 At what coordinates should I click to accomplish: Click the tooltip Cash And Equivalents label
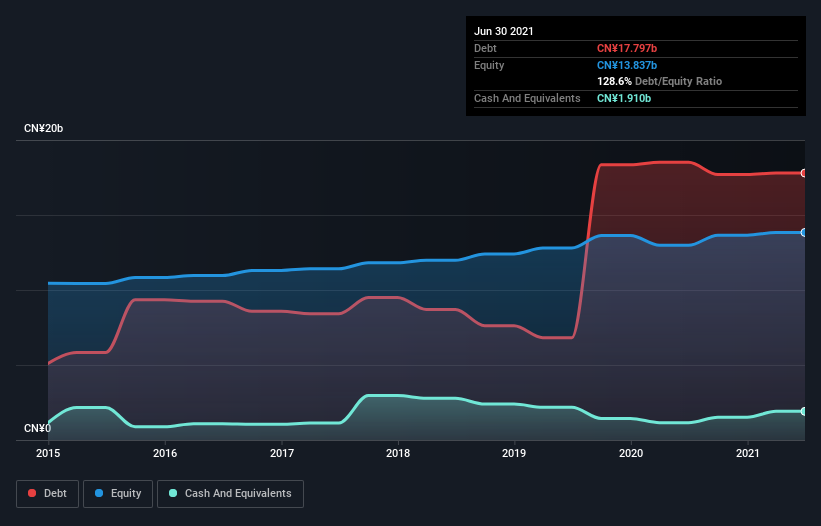[527, 98]
